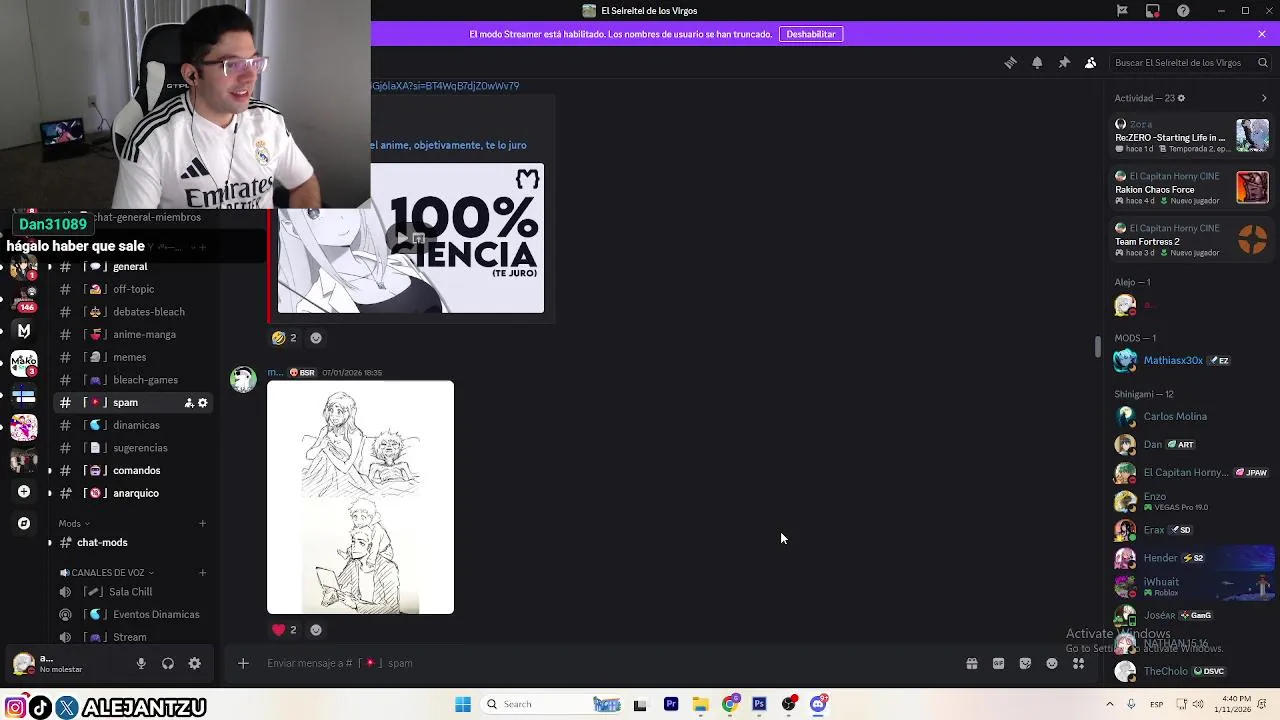Open member El Capitan Horny in Shinigami list

(1190, 473)
